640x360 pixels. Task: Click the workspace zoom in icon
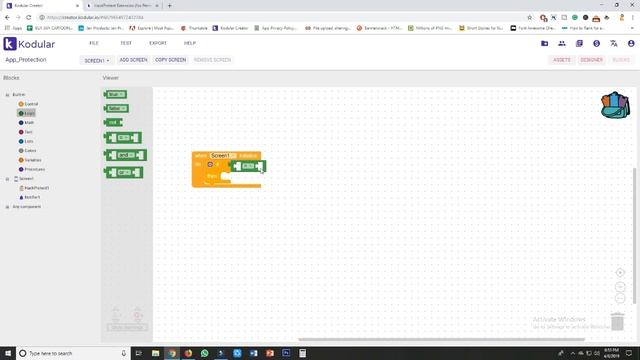pos(620,287)
